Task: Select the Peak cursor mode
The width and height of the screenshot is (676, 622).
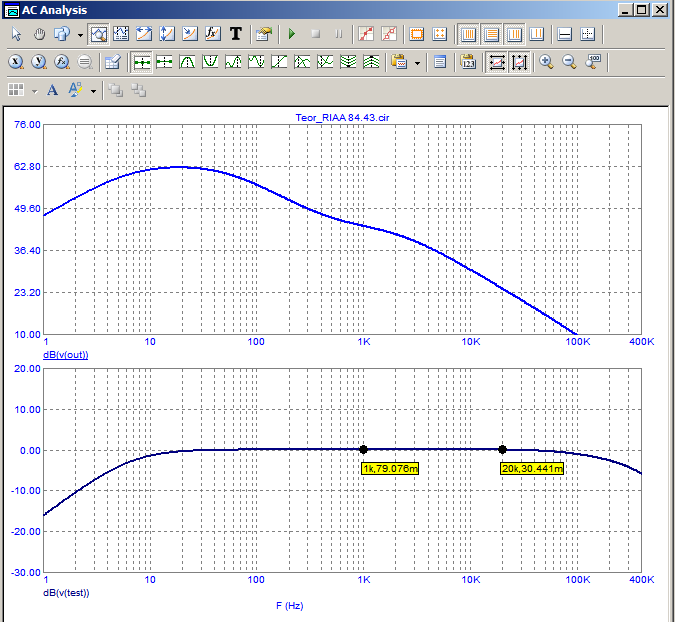Action: [187, 62]
